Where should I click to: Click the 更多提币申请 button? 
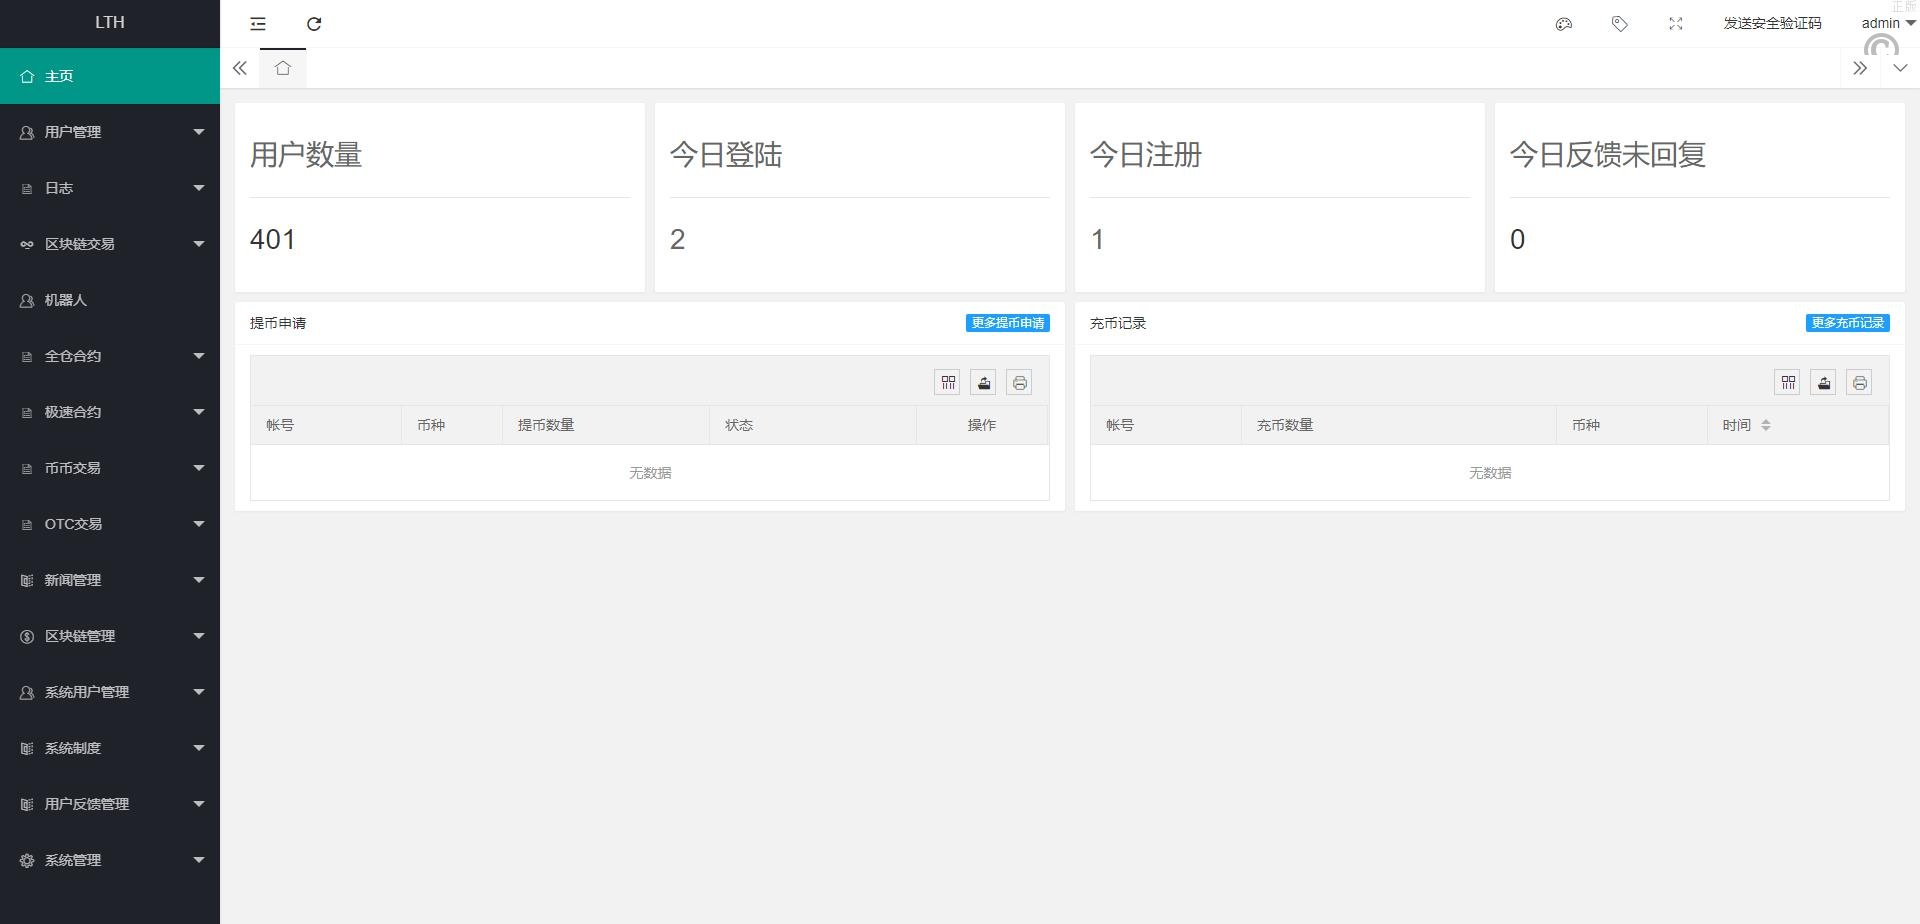(1007, 323)
